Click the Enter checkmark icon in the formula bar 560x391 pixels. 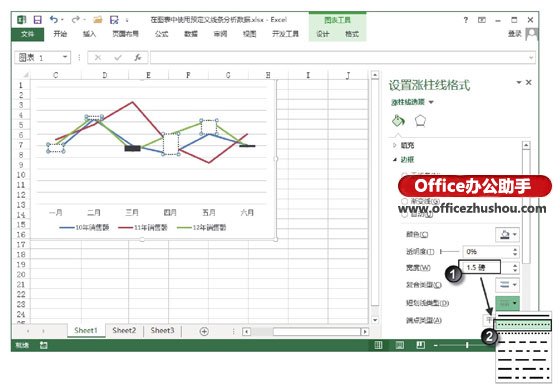(118, 57)
